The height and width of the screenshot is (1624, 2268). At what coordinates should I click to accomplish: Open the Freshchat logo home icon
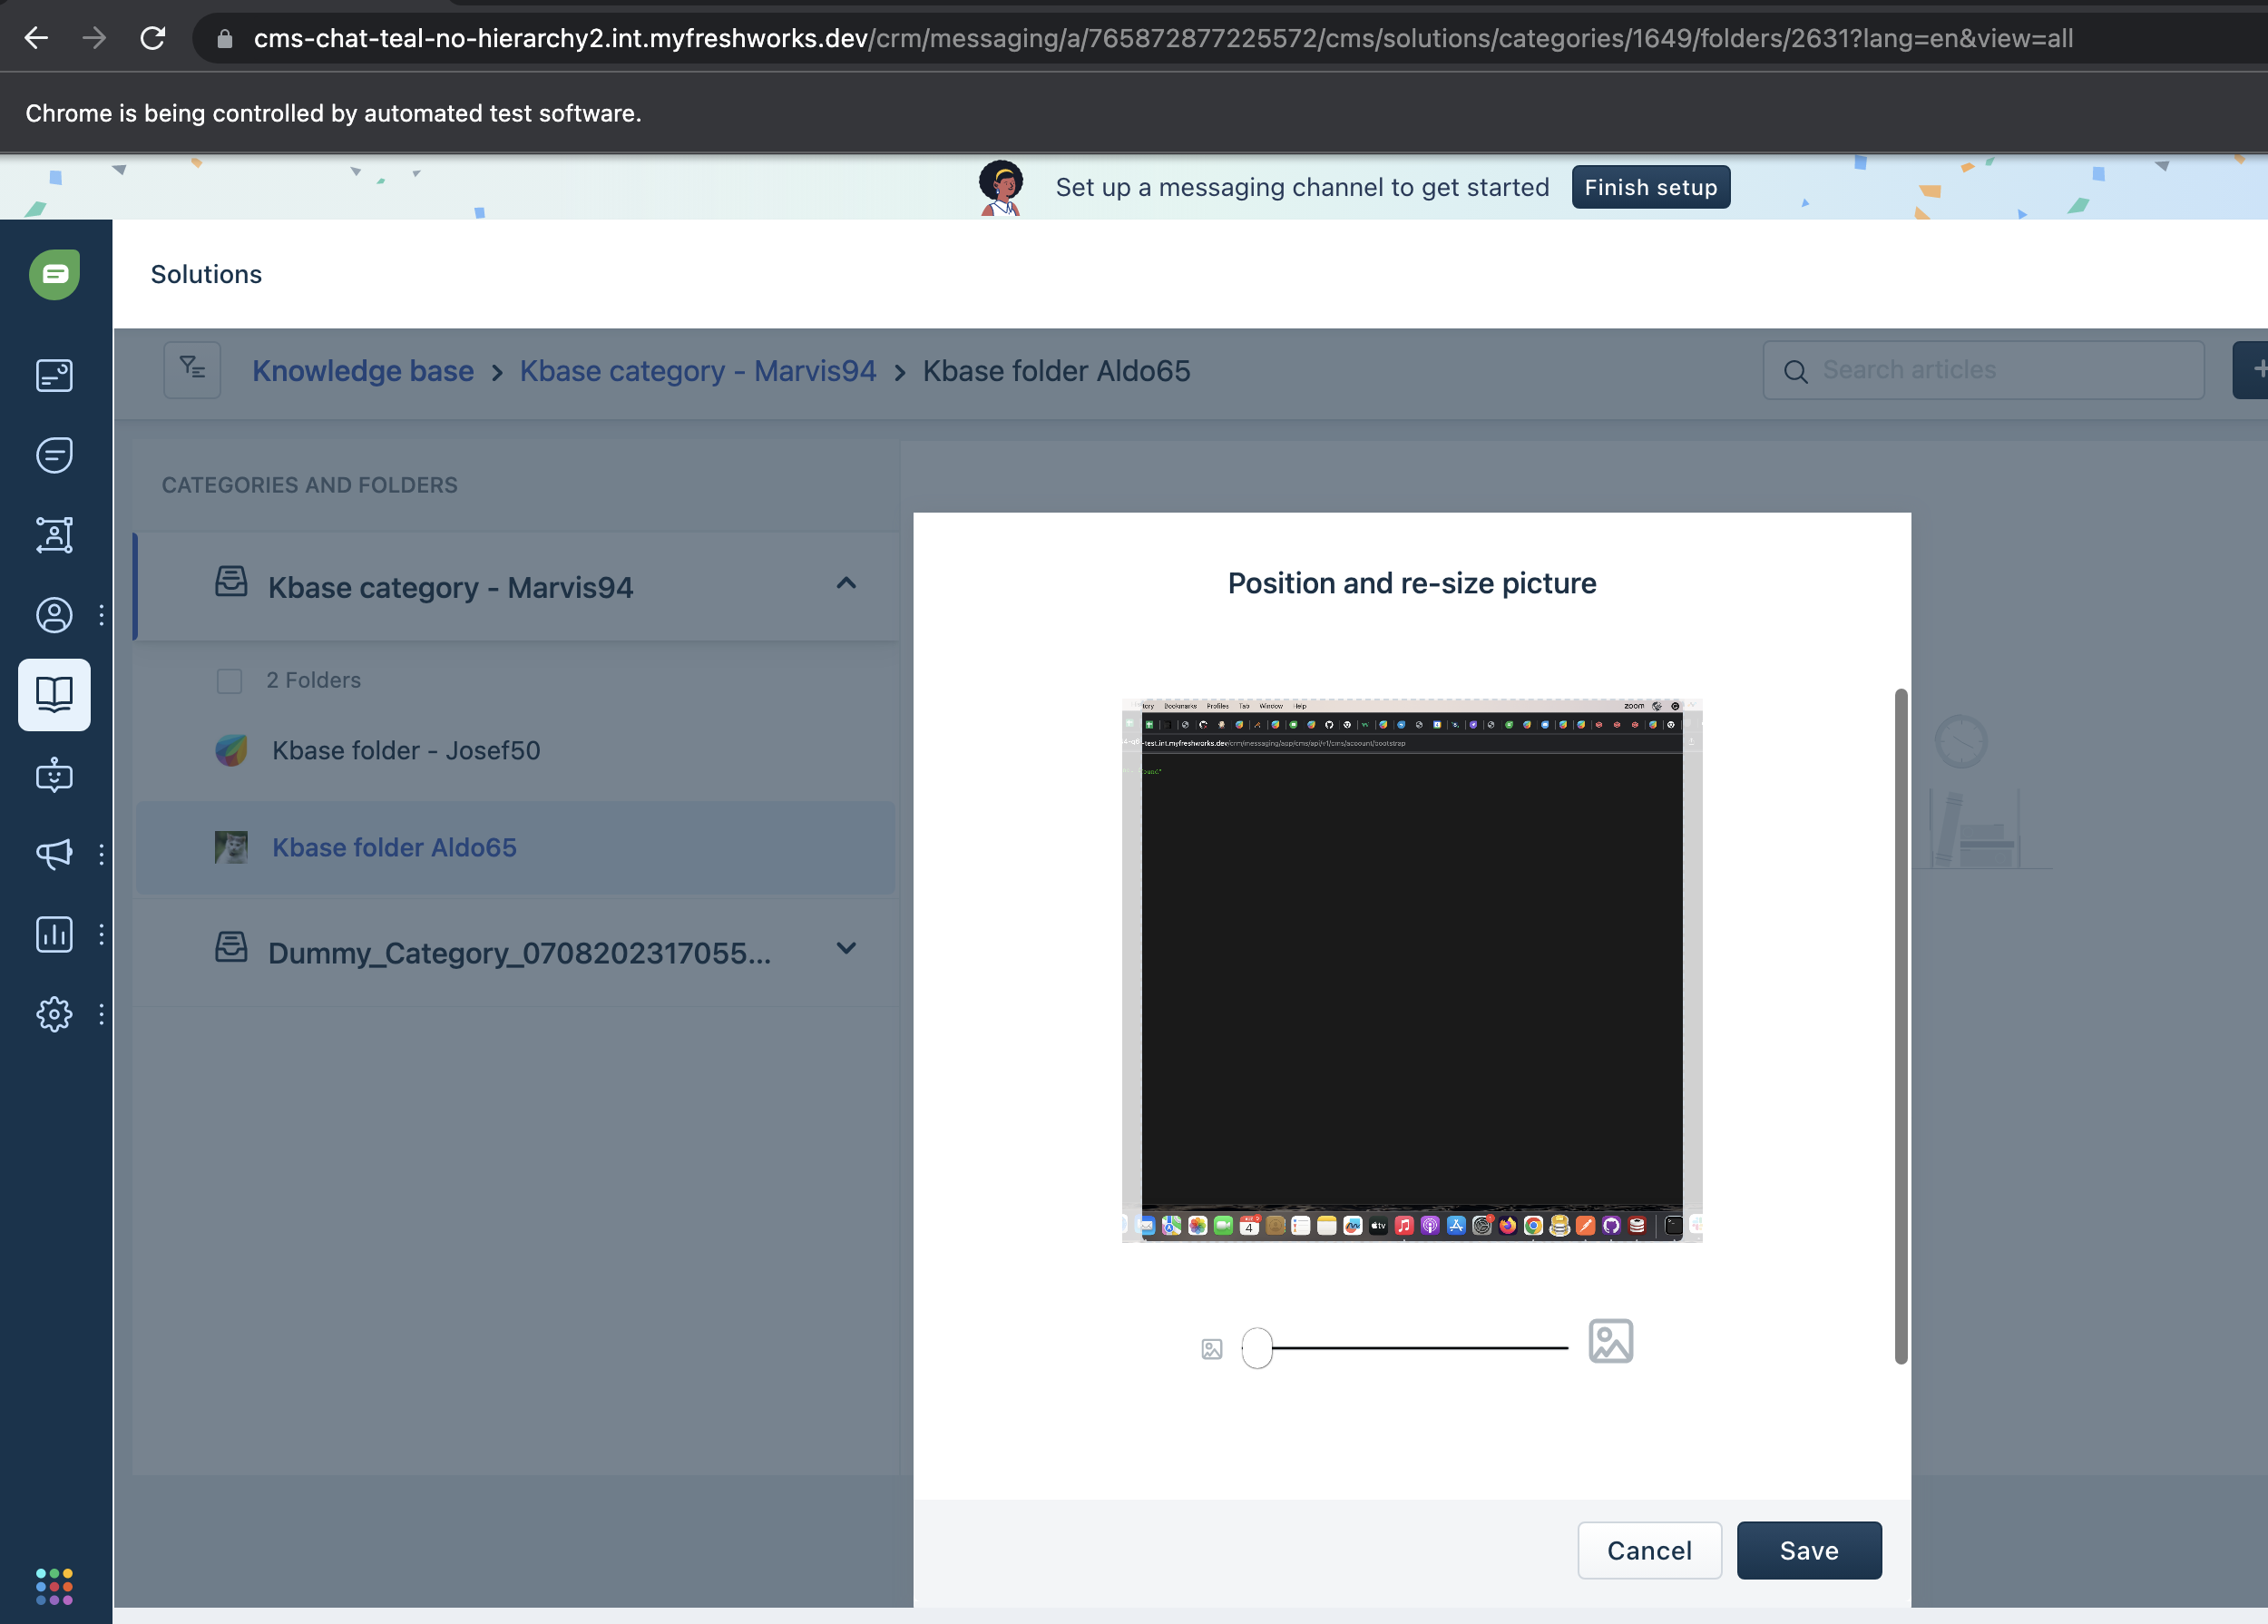coord(54,274)
